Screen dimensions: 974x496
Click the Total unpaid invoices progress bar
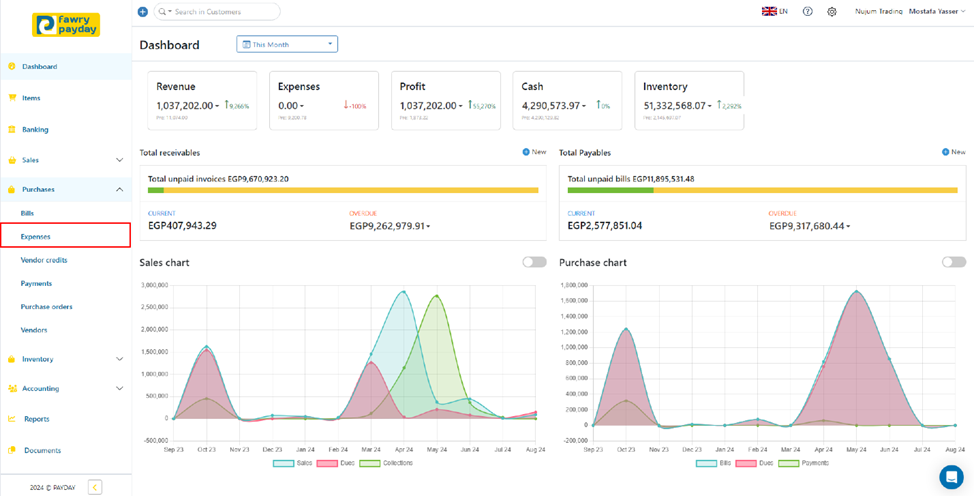click(x=343, y=190)
